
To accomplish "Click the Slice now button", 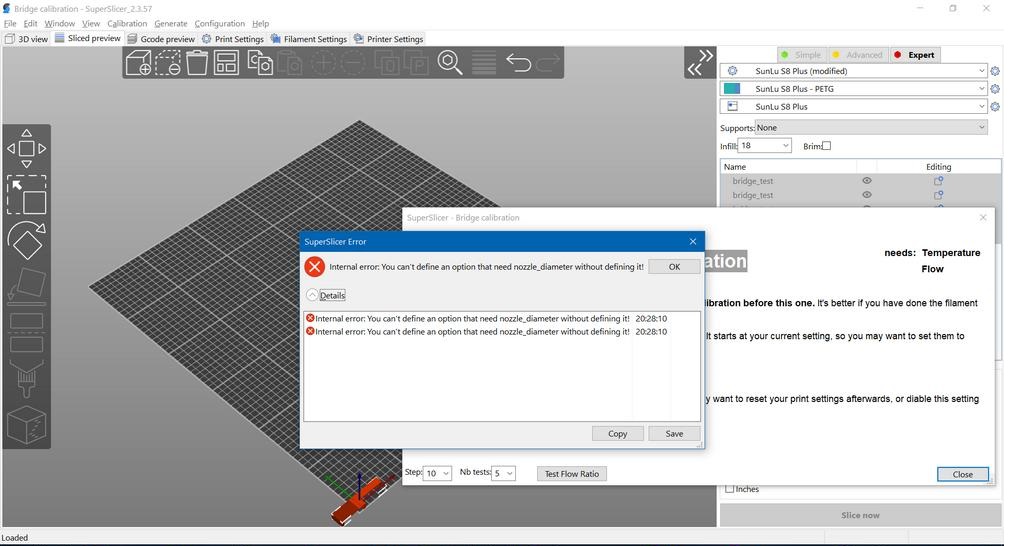I will (860, 515).
